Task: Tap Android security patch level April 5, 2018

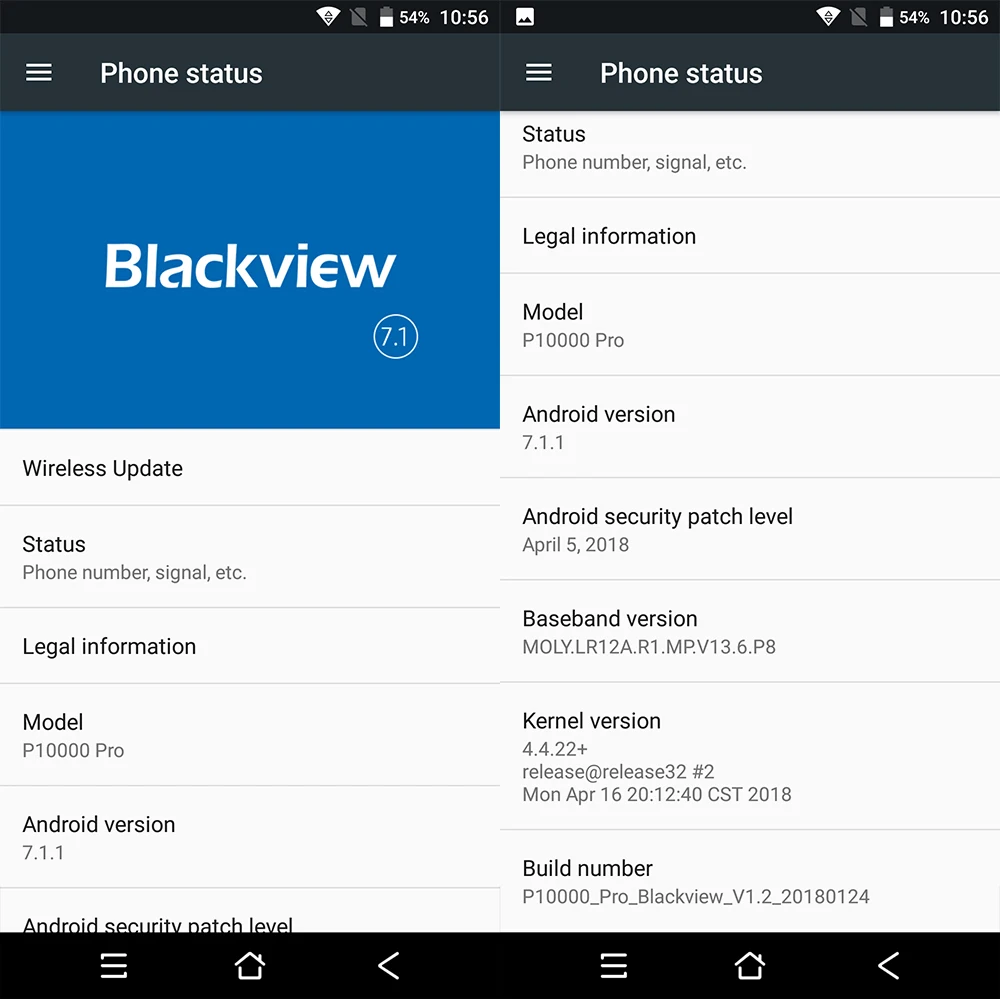Action: pyautogui.click(x=750, y=529)
